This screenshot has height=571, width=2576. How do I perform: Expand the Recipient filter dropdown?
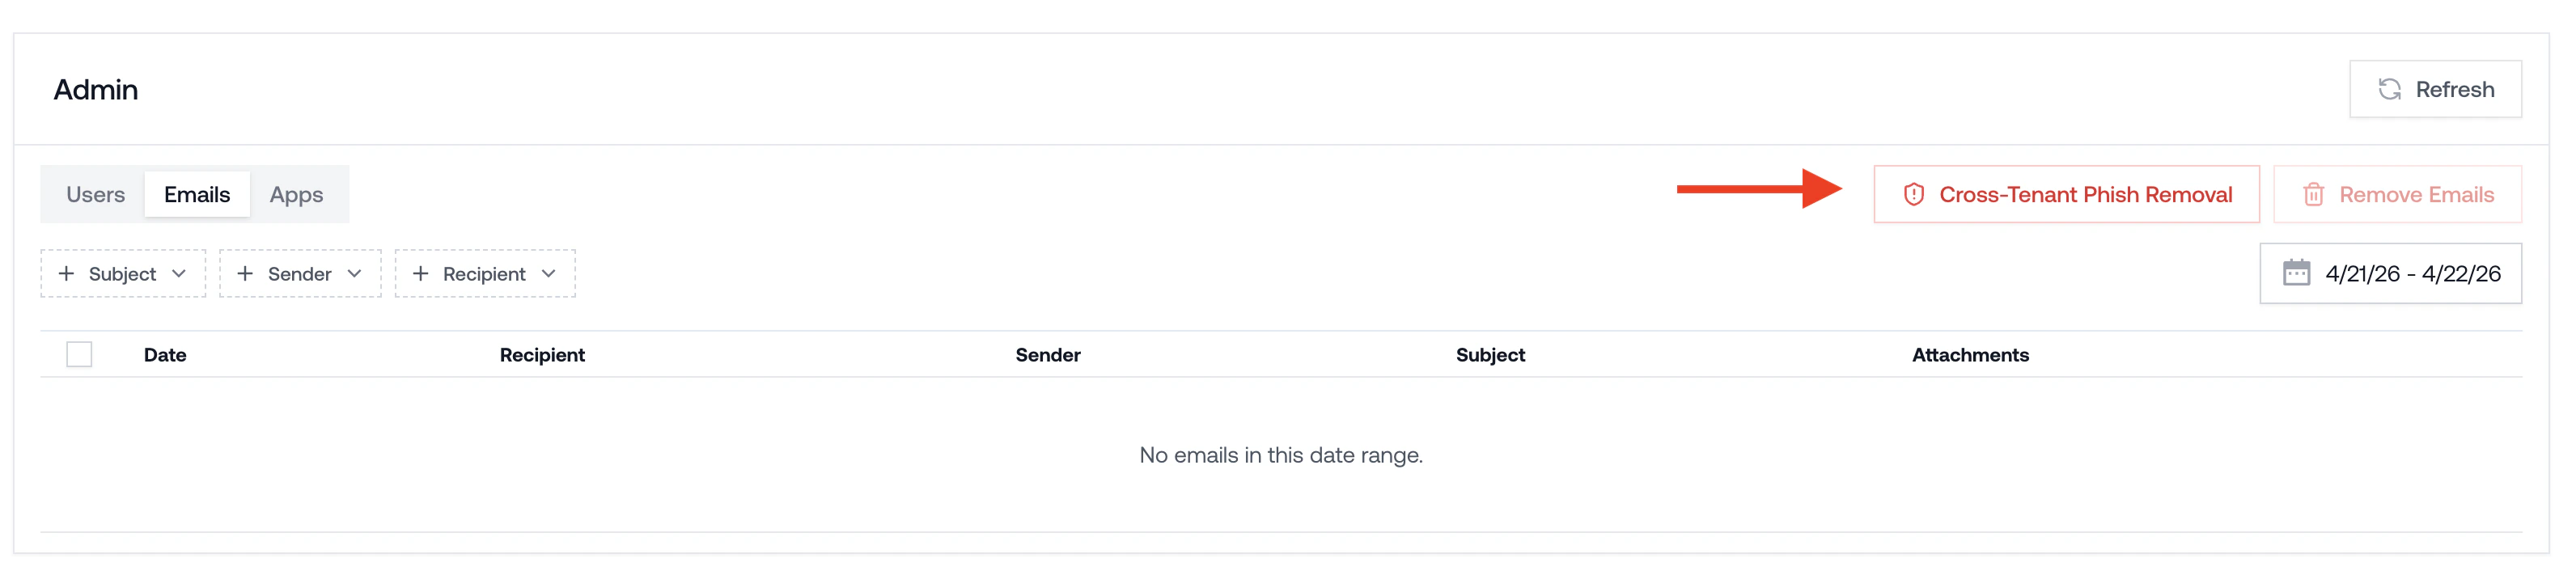coord(548,273)
